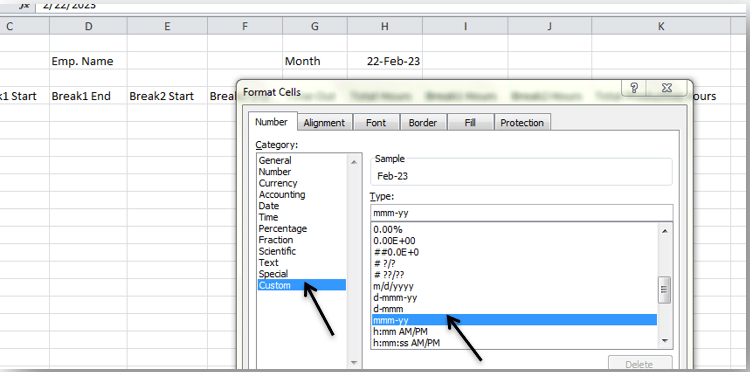Click Category list scroll up arrow

[354, 163]
